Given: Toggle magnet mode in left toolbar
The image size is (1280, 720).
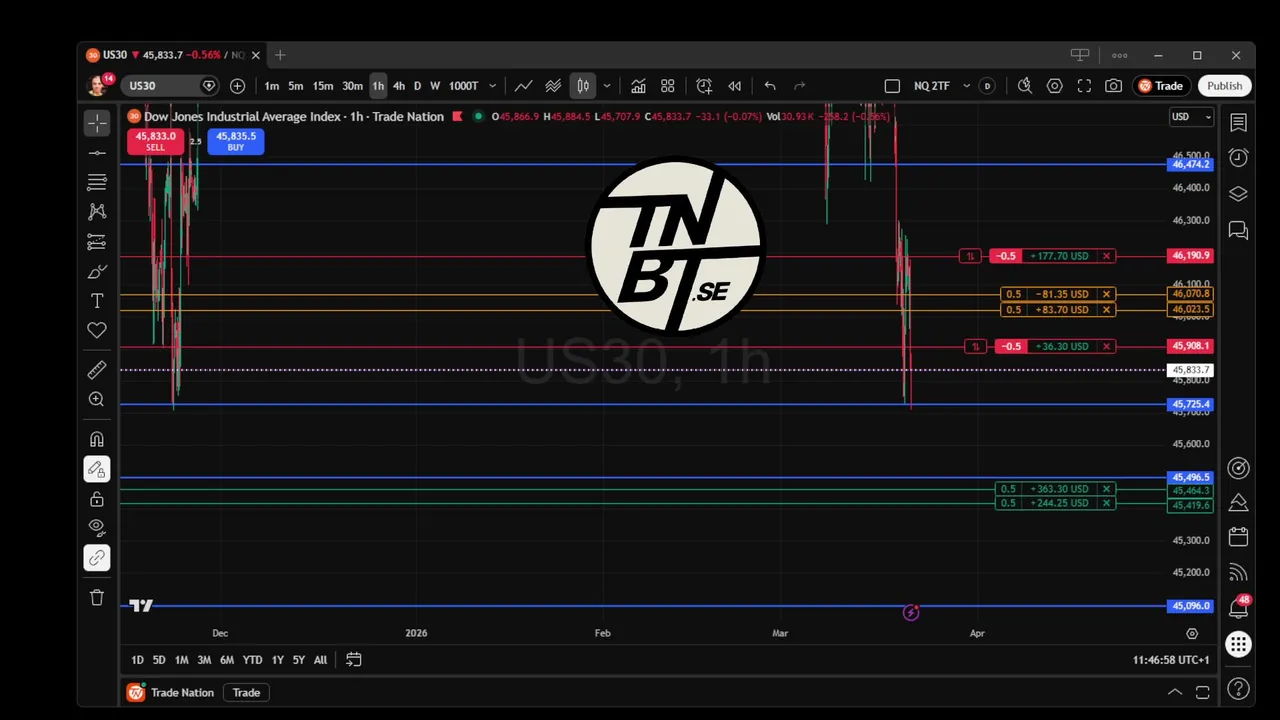Looking at the screenshot, I should [97, 439].
